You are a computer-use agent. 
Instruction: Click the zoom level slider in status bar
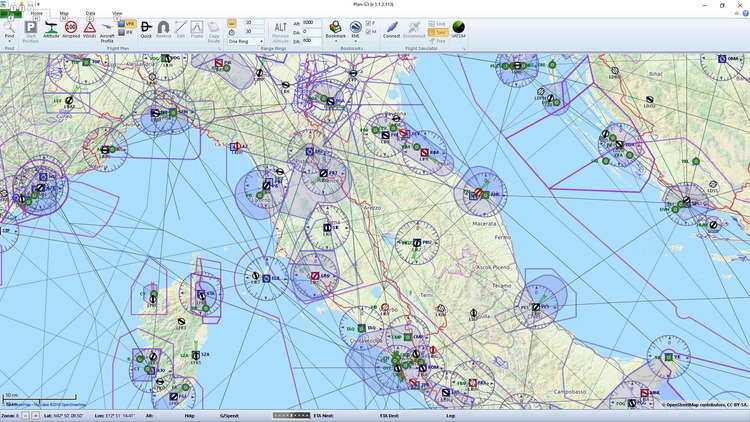(x=292, y=414)
